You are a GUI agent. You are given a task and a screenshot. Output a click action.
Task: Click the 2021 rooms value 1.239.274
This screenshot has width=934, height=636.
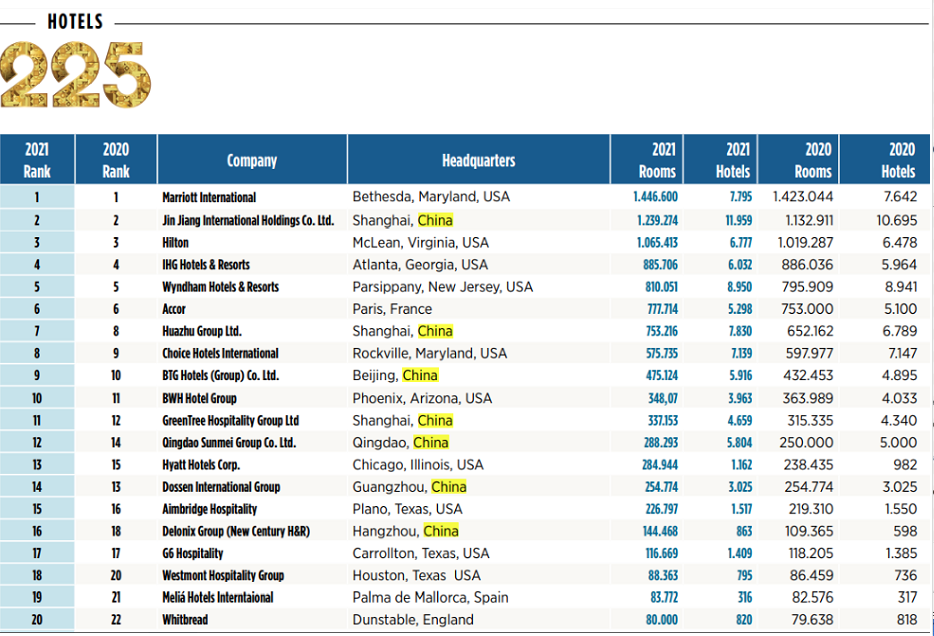[x=658, y=220]
